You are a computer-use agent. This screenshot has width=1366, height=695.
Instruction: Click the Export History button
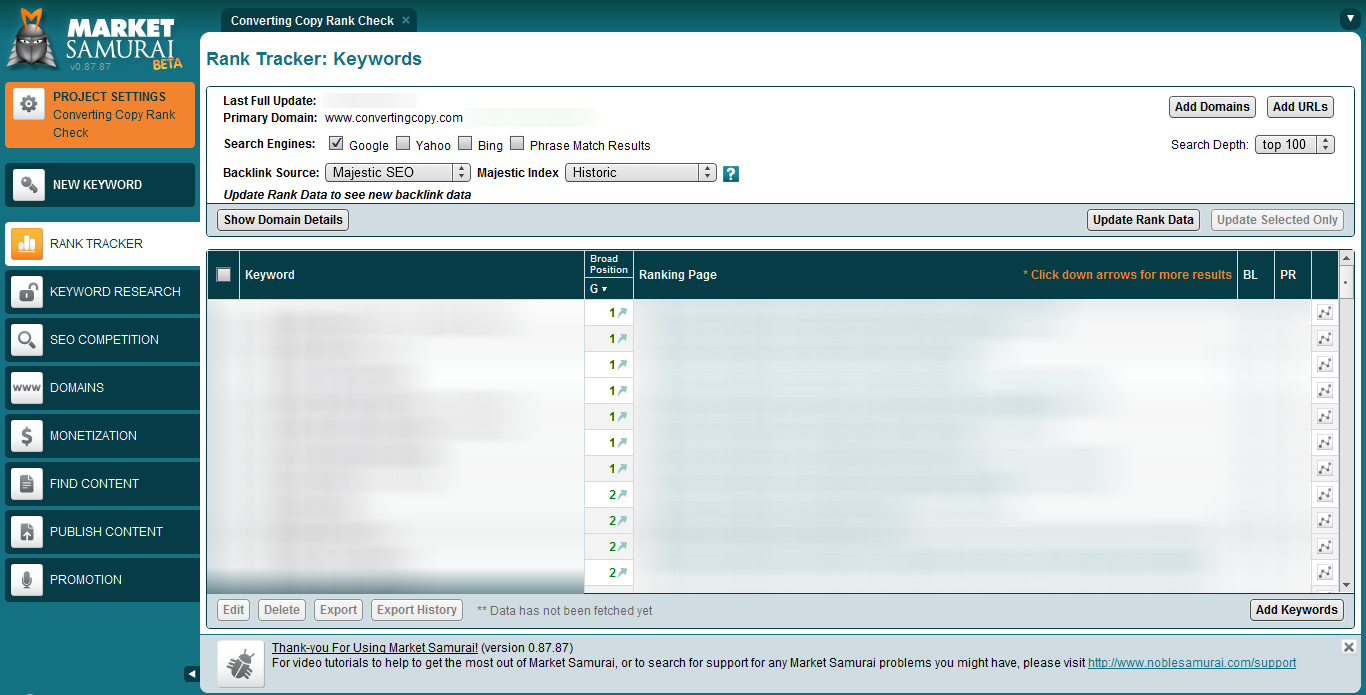tap(417, 610)
